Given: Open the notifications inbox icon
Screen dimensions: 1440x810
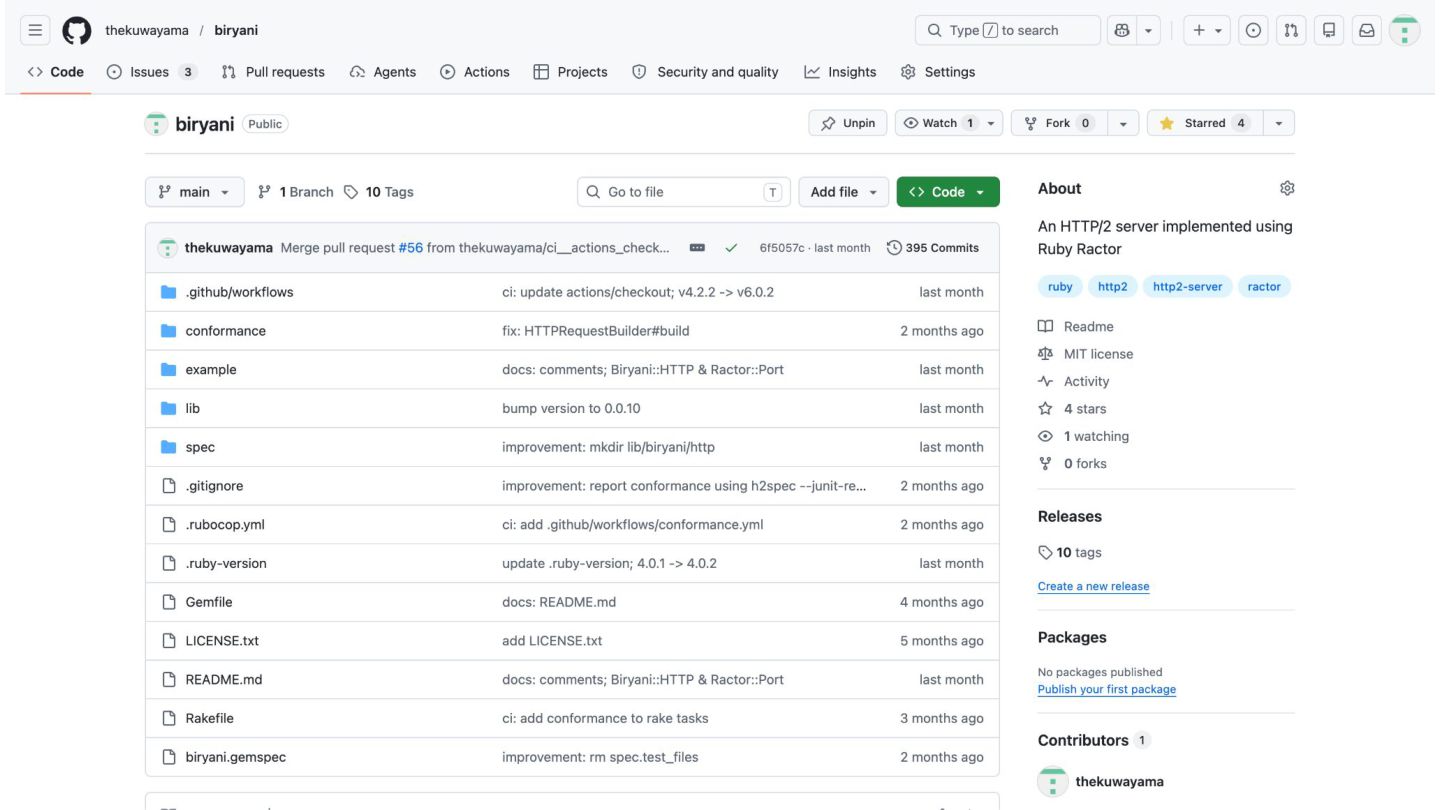Looking at the screenshot, I should [1367, 30].
